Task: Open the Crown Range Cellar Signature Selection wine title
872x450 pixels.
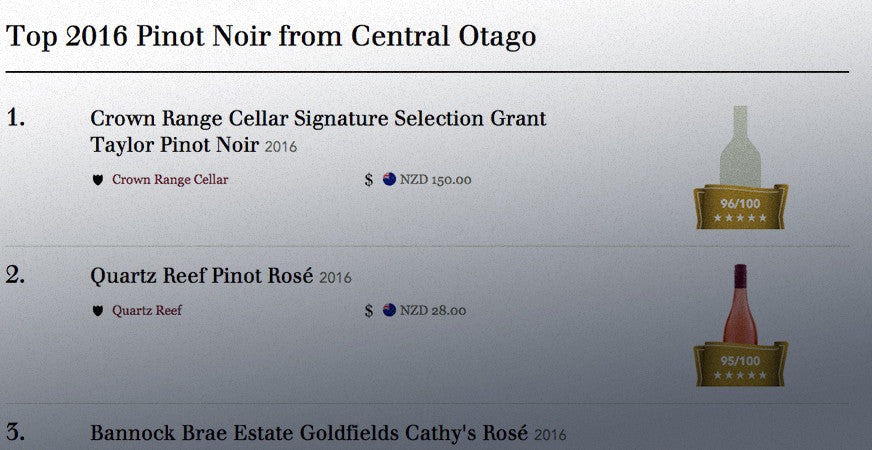Action: [318, 131]
